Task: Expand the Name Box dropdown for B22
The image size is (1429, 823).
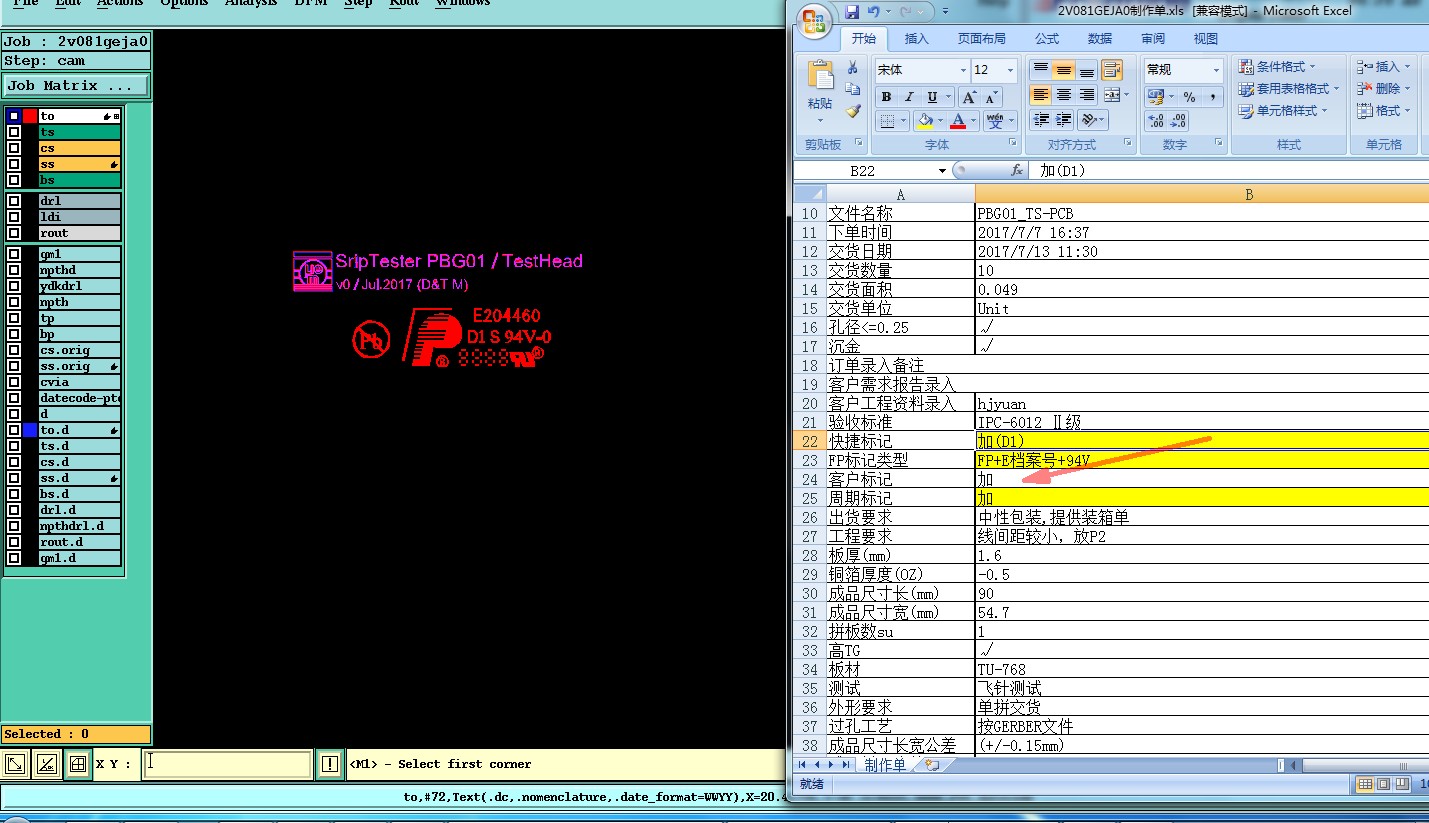Action: 942,171
